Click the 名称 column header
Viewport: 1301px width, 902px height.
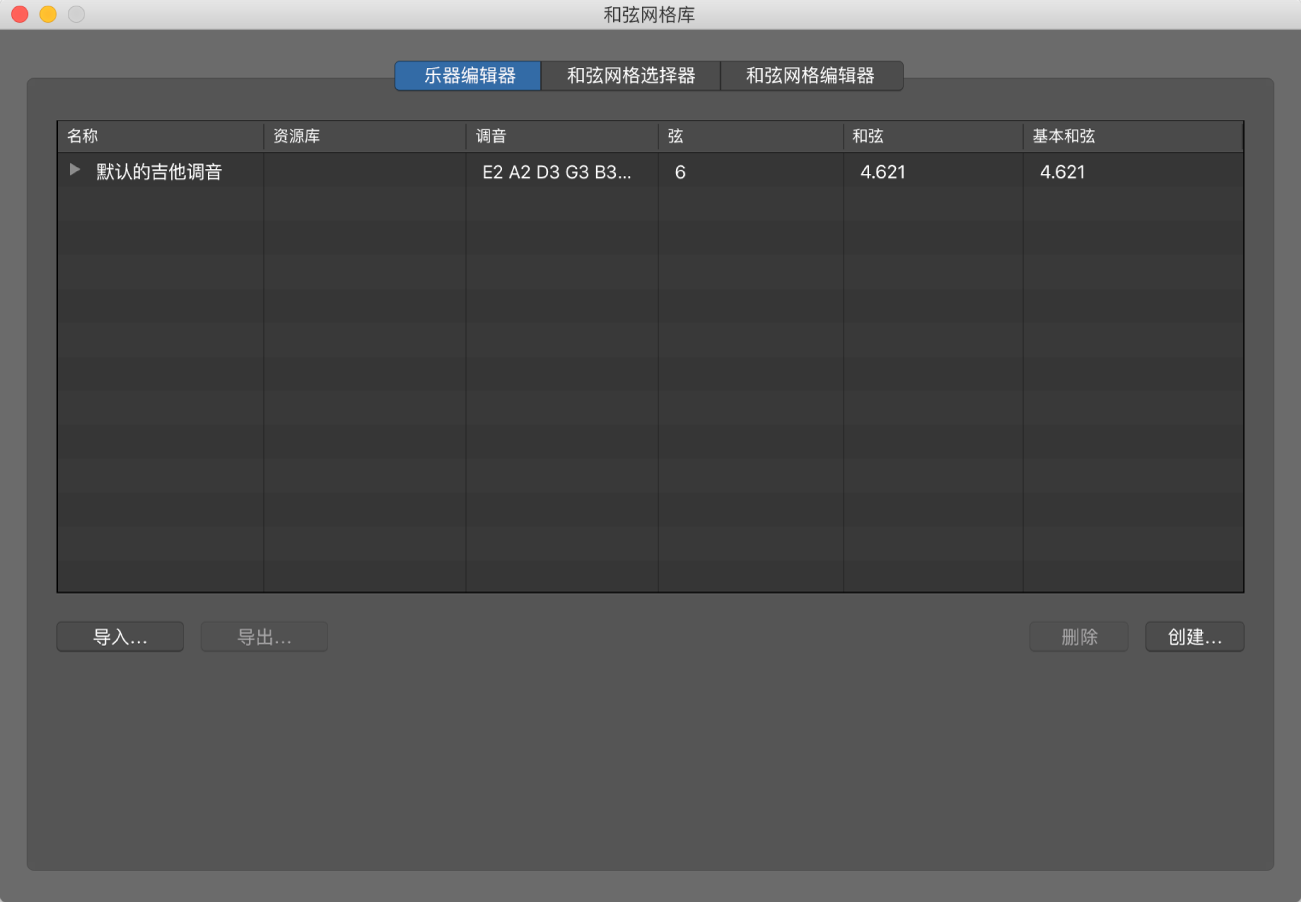click(161, 137)
